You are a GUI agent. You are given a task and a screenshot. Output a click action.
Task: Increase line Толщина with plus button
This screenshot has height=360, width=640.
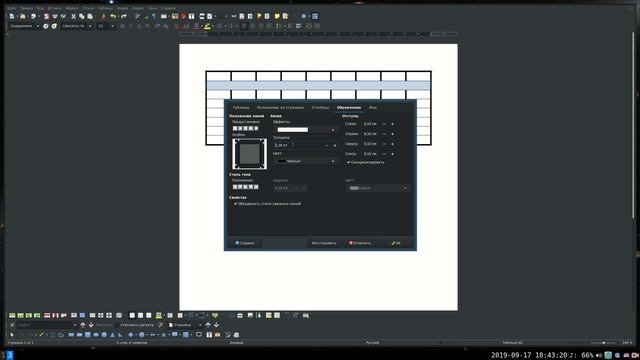335,145
